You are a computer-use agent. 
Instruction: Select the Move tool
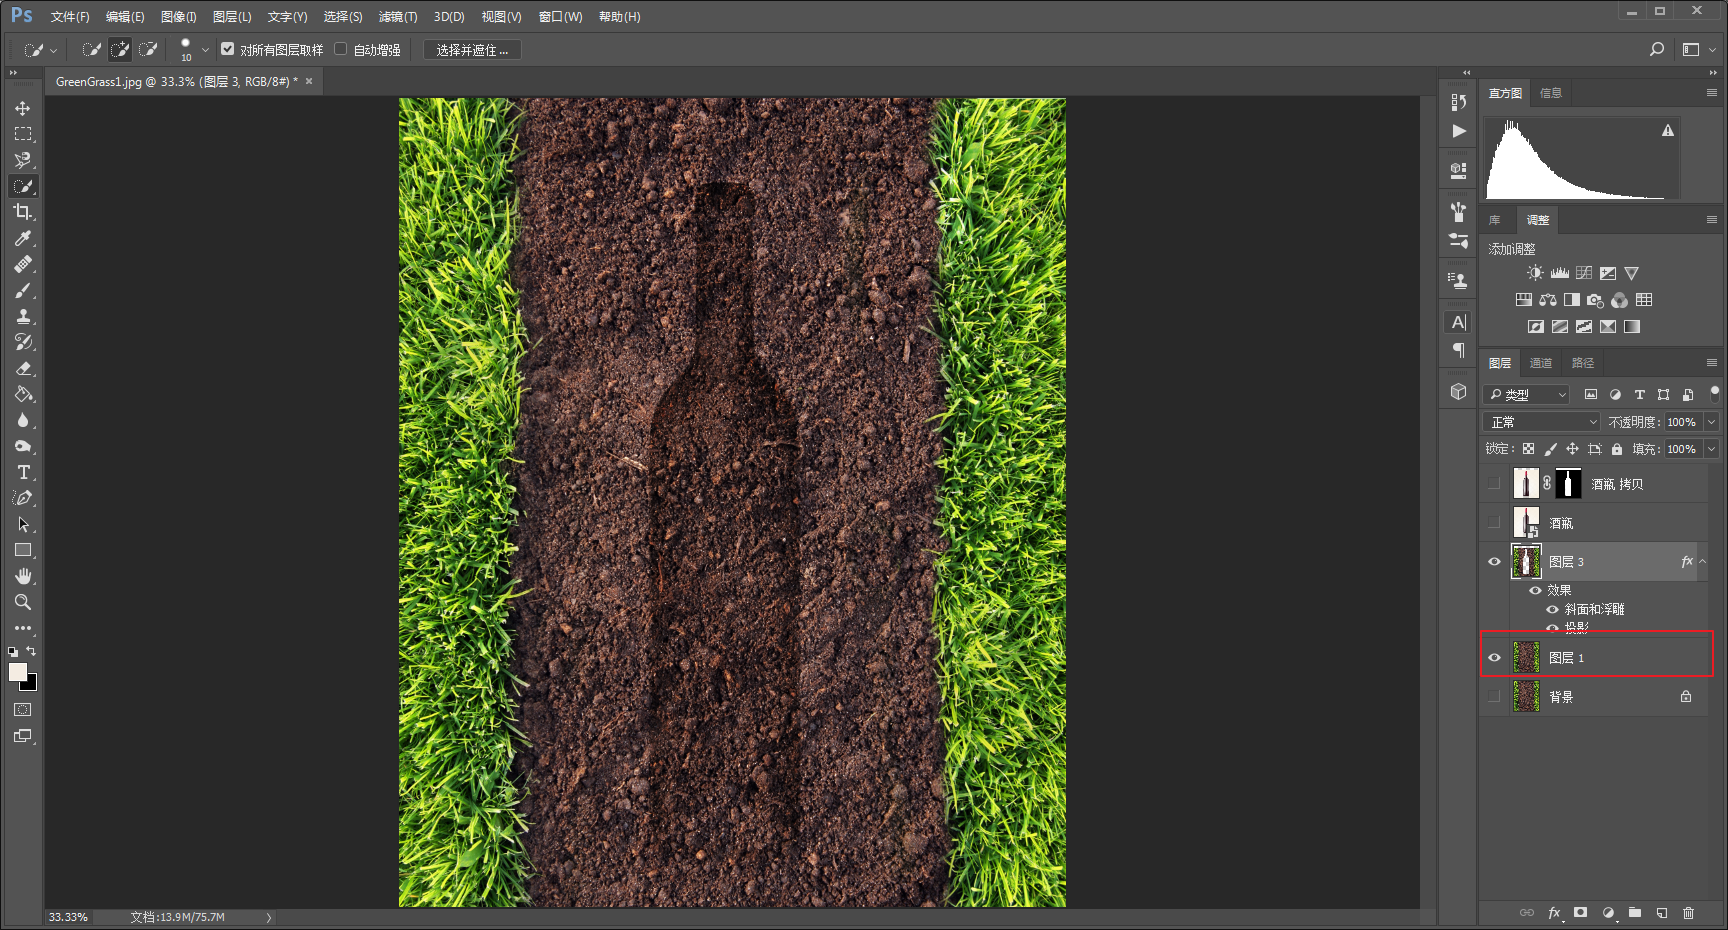[x=22, y=108]
